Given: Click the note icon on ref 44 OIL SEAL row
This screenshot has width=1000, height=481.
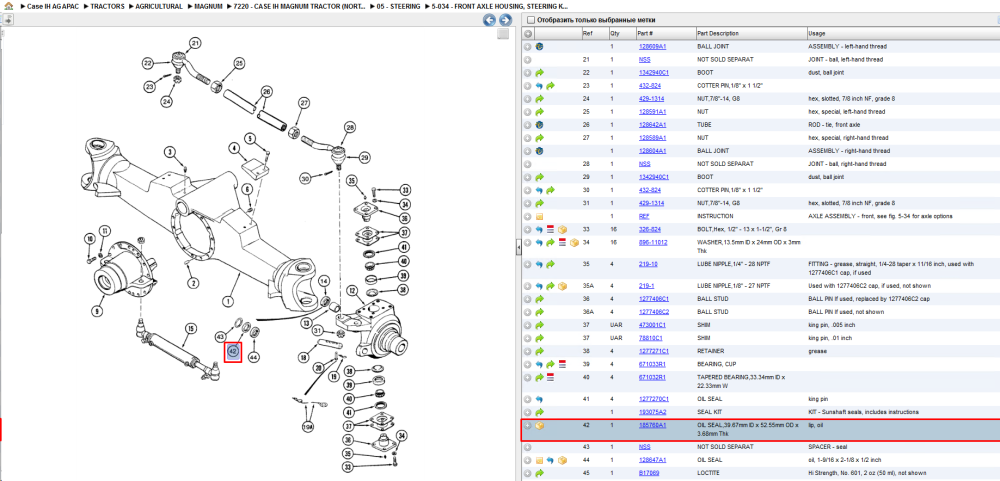Looking at the screenshot, I should click(539, 460).
